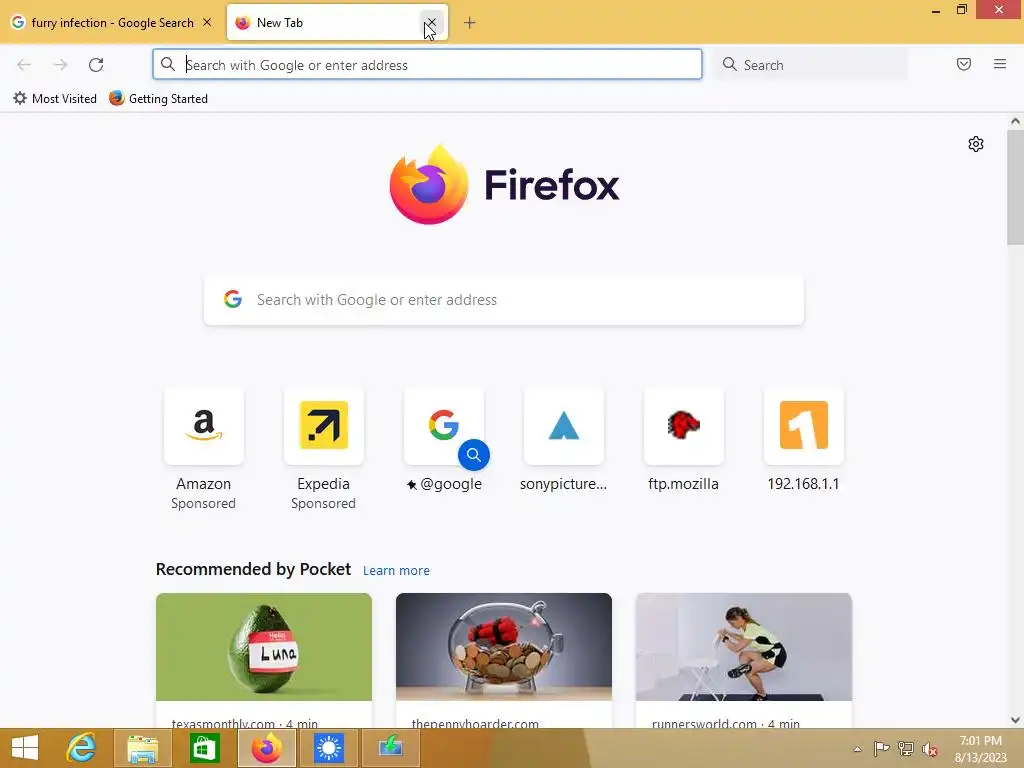This screenshot has height=768, width=1024.
Task: Open a new tab with plus button
Action: click(x=470, y=23)
